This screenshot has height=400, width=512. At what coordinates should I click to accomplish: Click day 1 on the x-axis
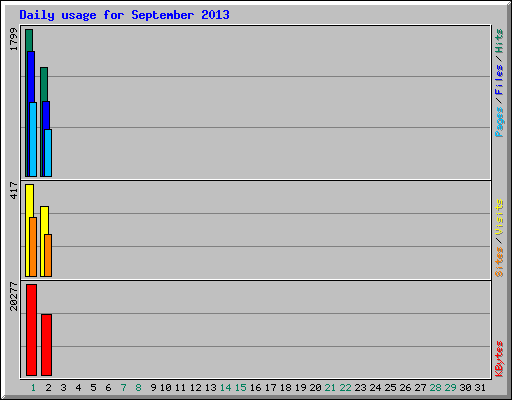tap(33, 388)
